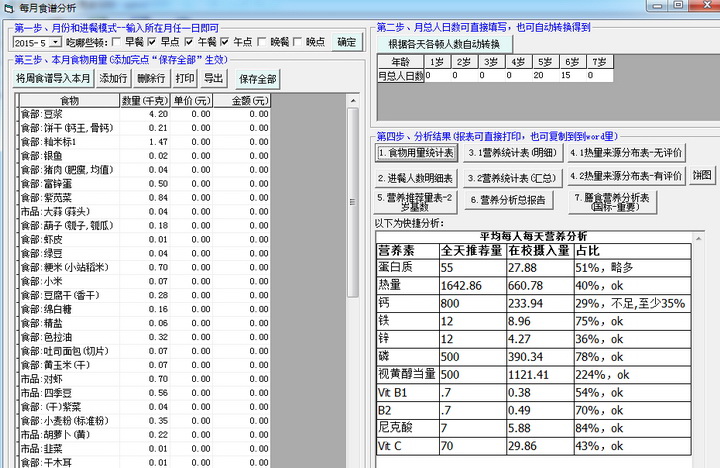Open 7.膳食营养分析表(国标-重要)
The width and height of the screenshot is (720, 468).
(x=612, y=202)
